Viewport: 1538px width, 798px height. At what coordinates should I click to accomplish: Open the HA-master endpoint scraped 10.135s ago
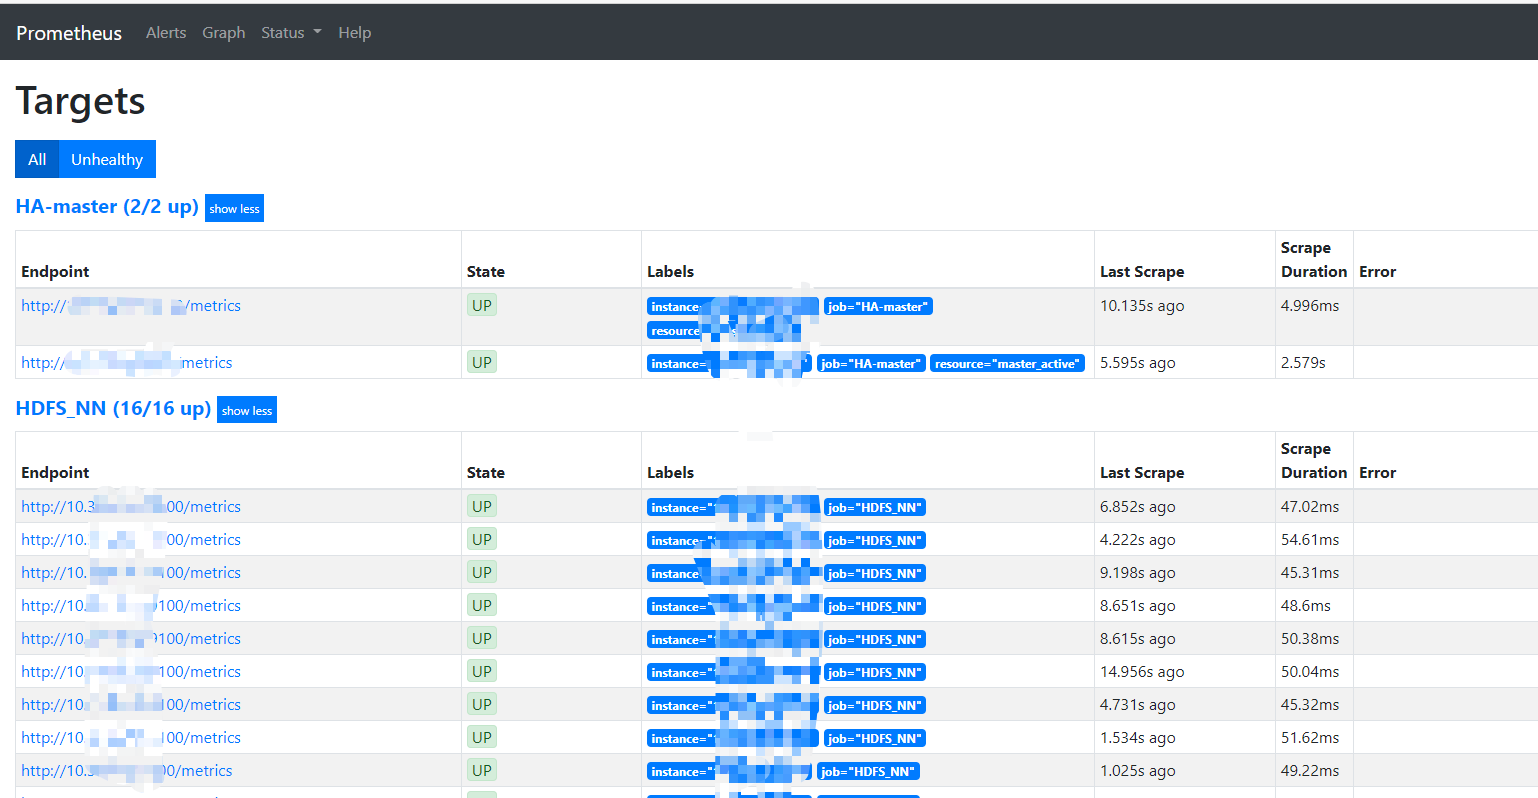pyautogui.click(x=131, y=306)
